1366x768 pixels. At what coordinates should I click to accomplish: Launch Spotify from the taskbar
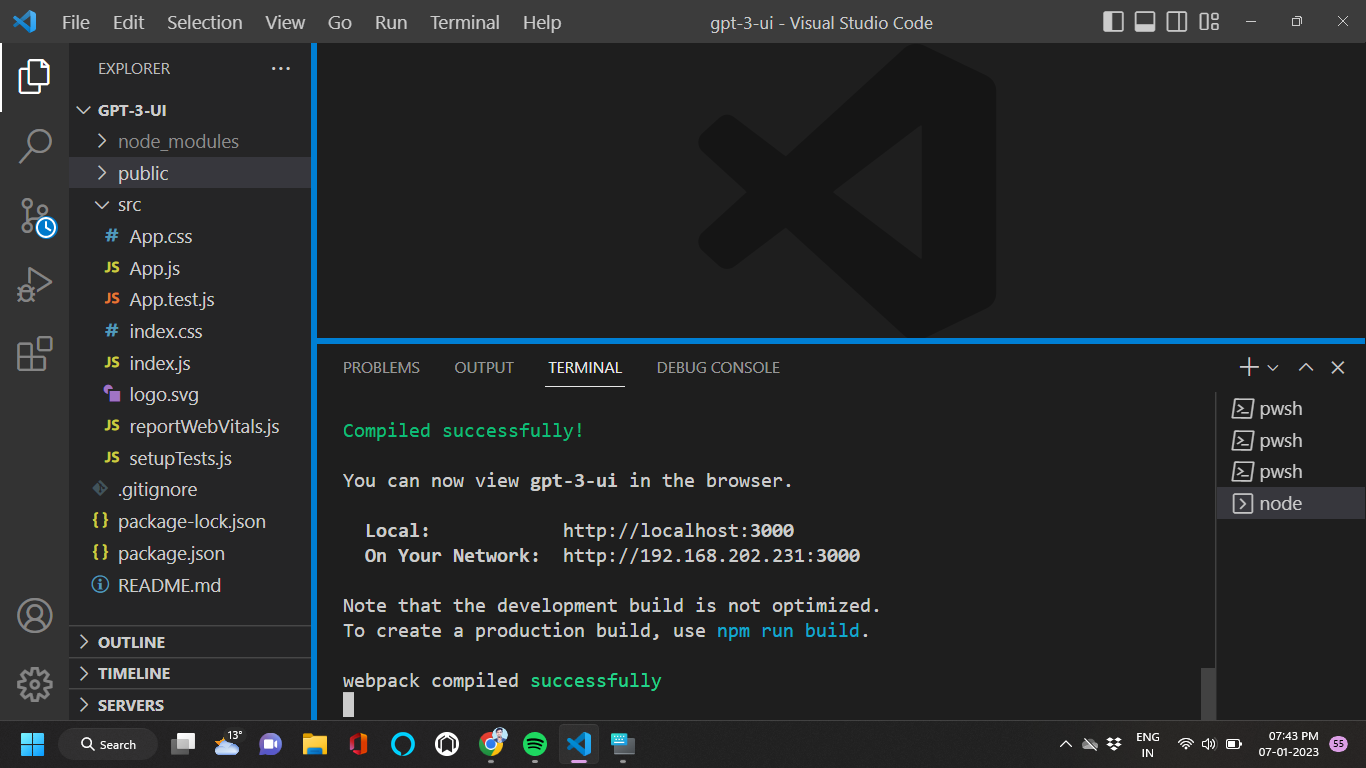pyautogui.click(x=535, y=744)
